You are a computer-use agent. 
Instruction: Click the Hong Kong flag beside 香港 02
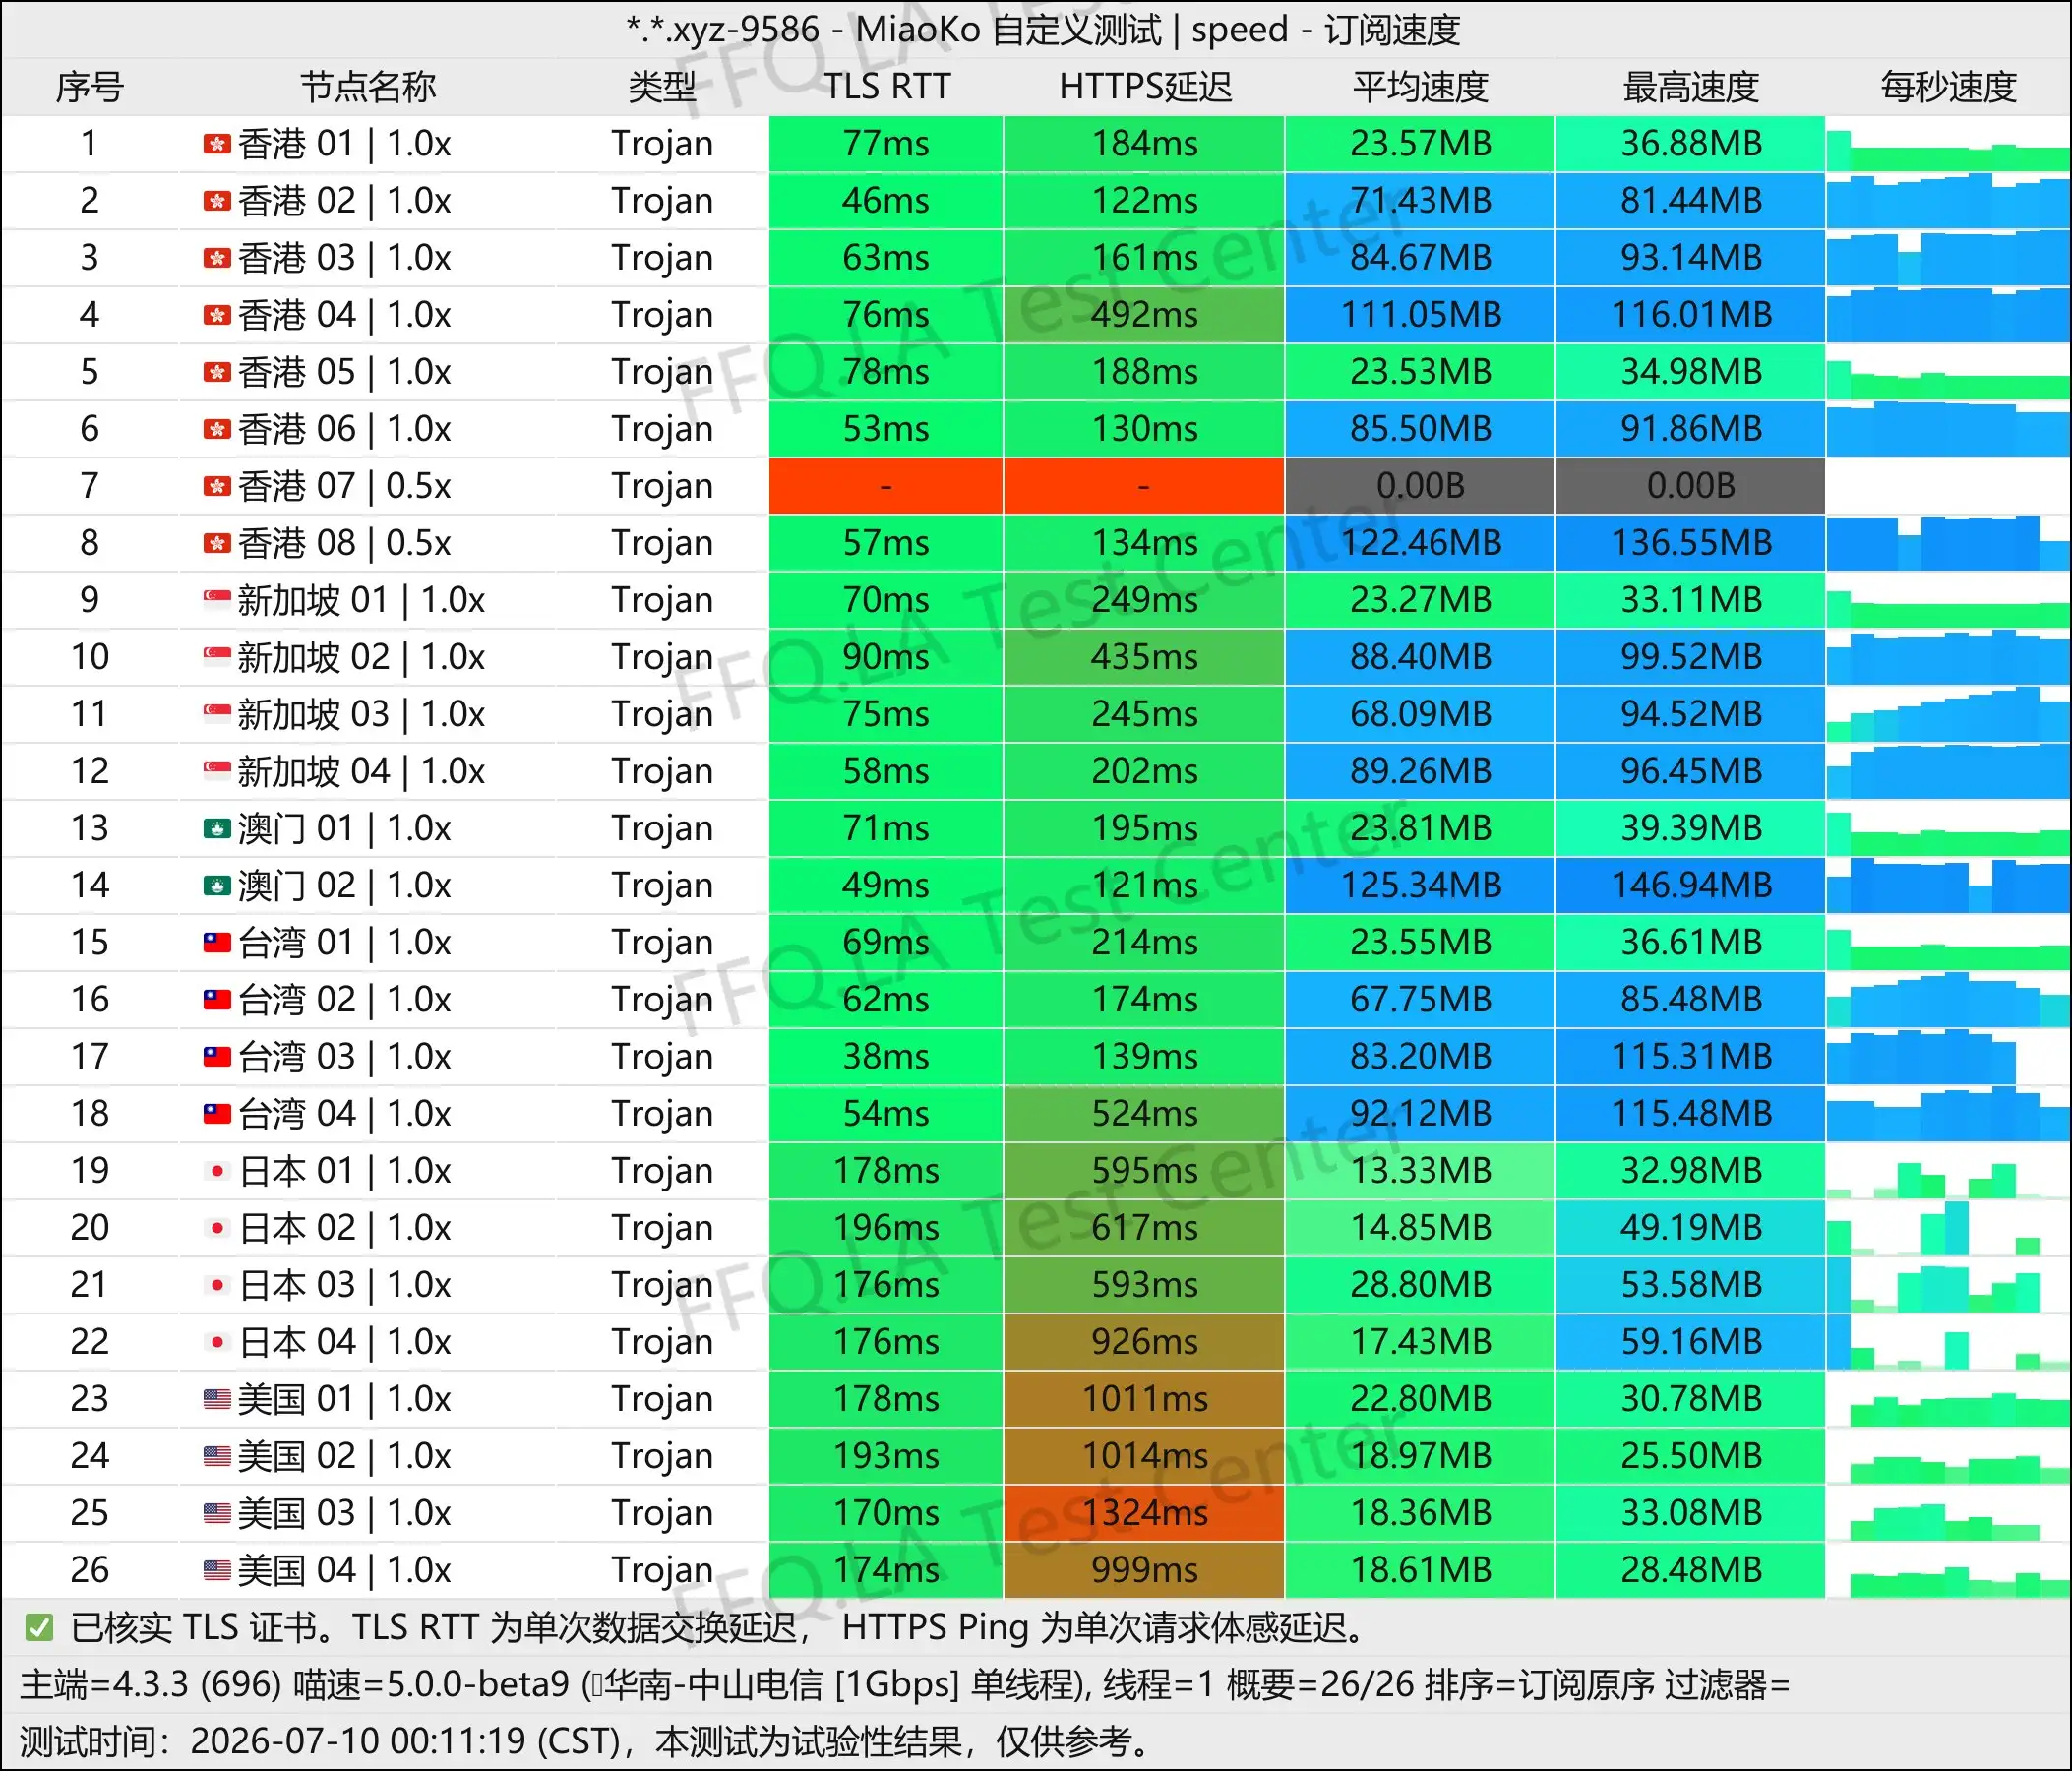click(217, 201)
